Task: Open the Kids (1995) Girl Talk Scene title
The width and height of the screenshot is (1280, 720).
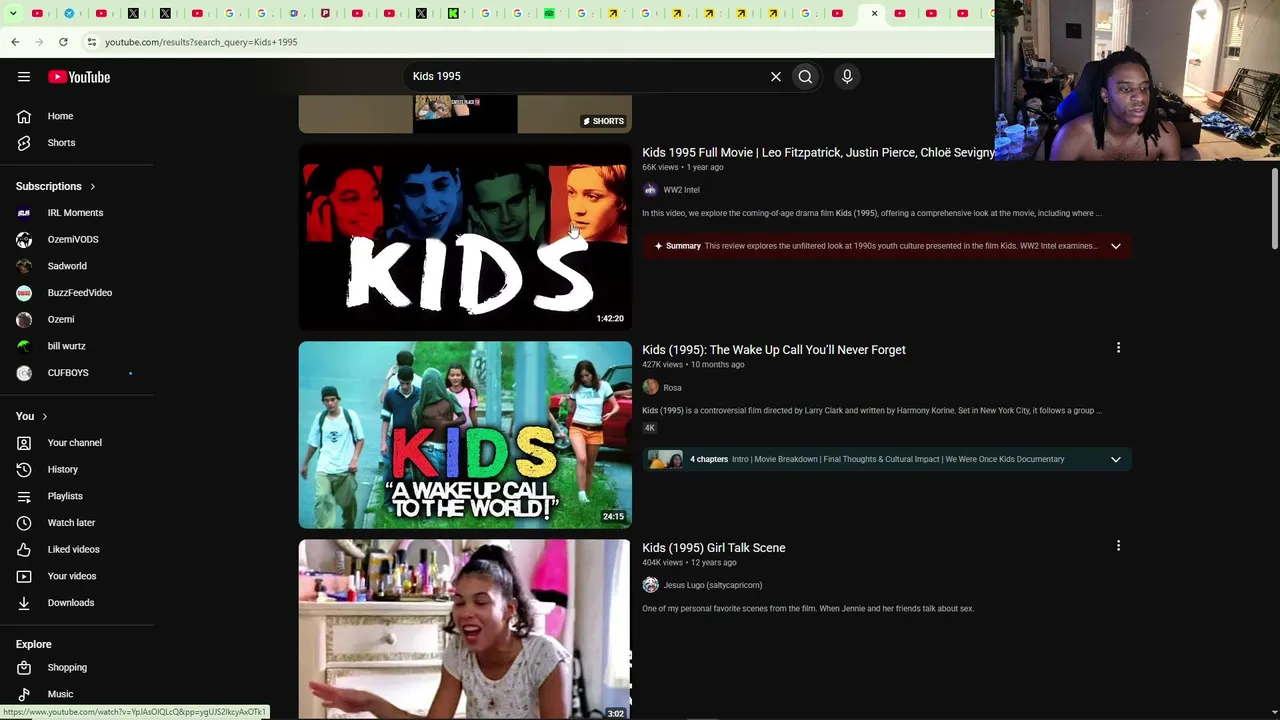Action: pyautogui.click(x=714, y=548)
